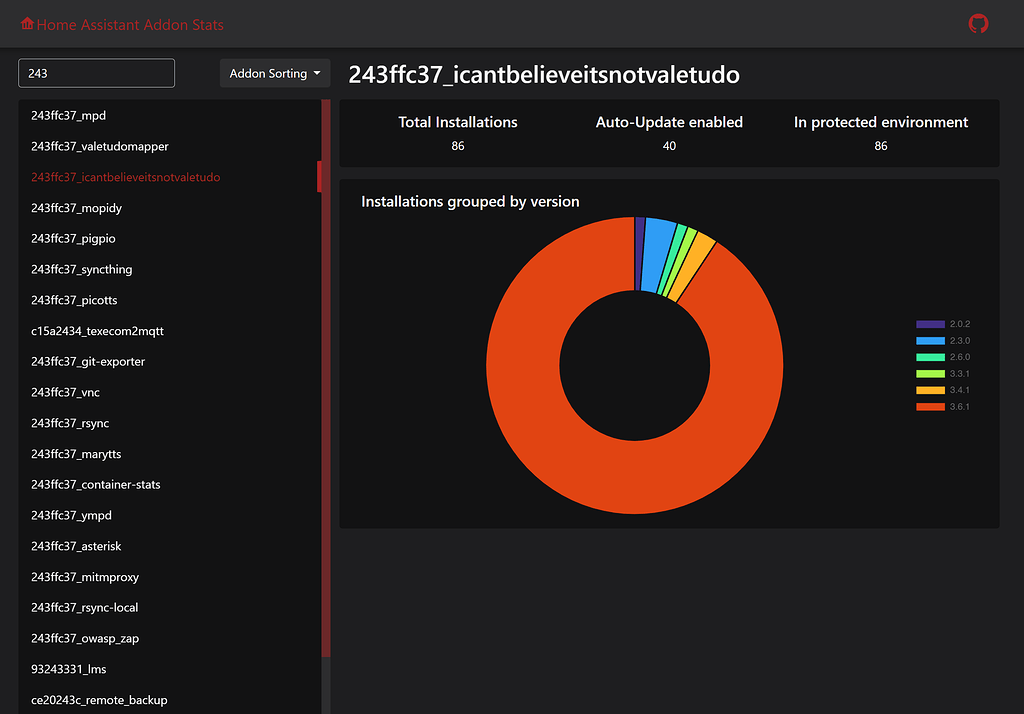Click the dropdown arrow on Addon Sorting
Viewport: 1024px width, 714px height.
(316, 72)
